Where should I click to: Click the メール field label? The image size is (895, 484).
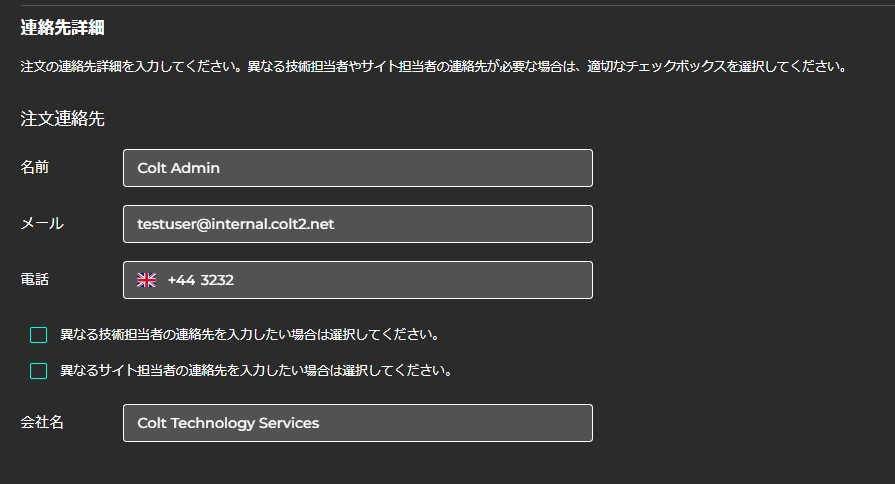pyautogui.click(x=42, y=224)
